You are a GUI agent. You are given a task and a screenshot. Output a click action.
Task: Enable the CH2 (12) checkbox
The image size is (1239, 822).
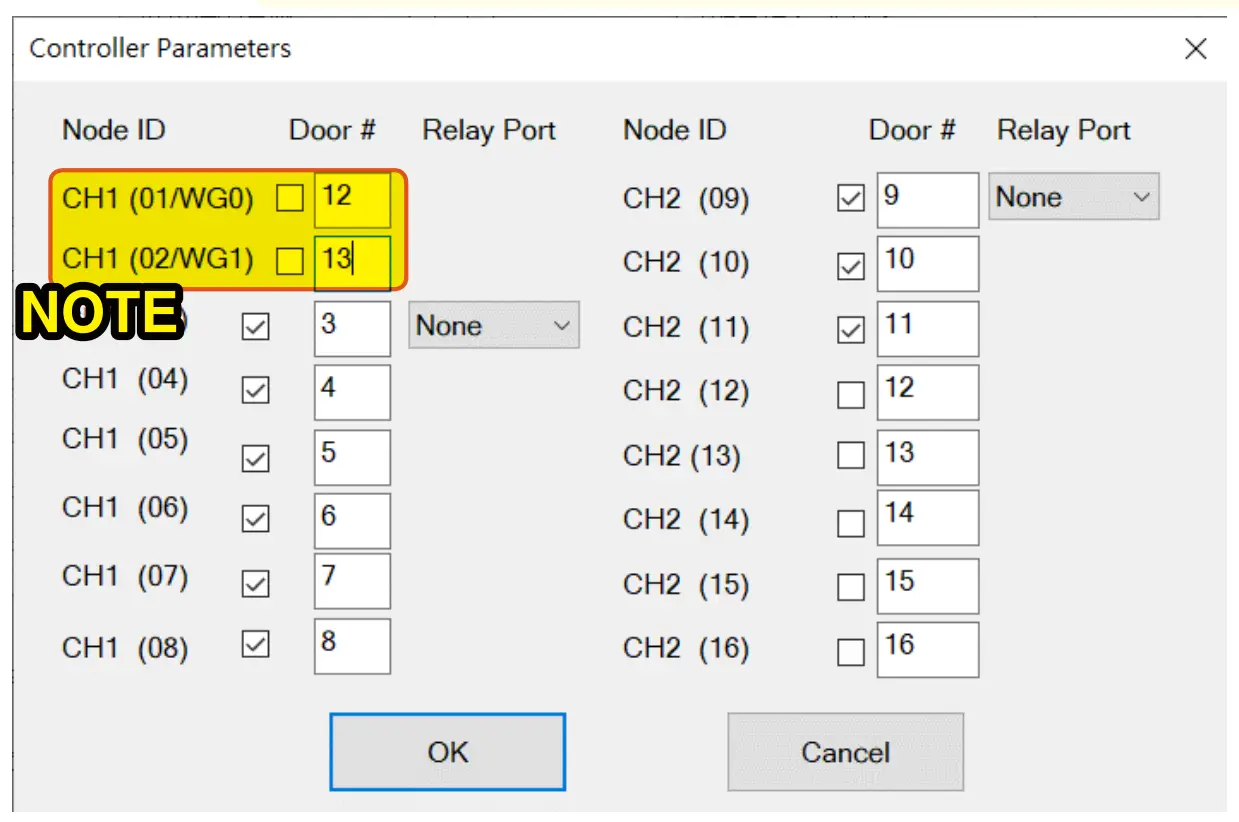(851, 393)
